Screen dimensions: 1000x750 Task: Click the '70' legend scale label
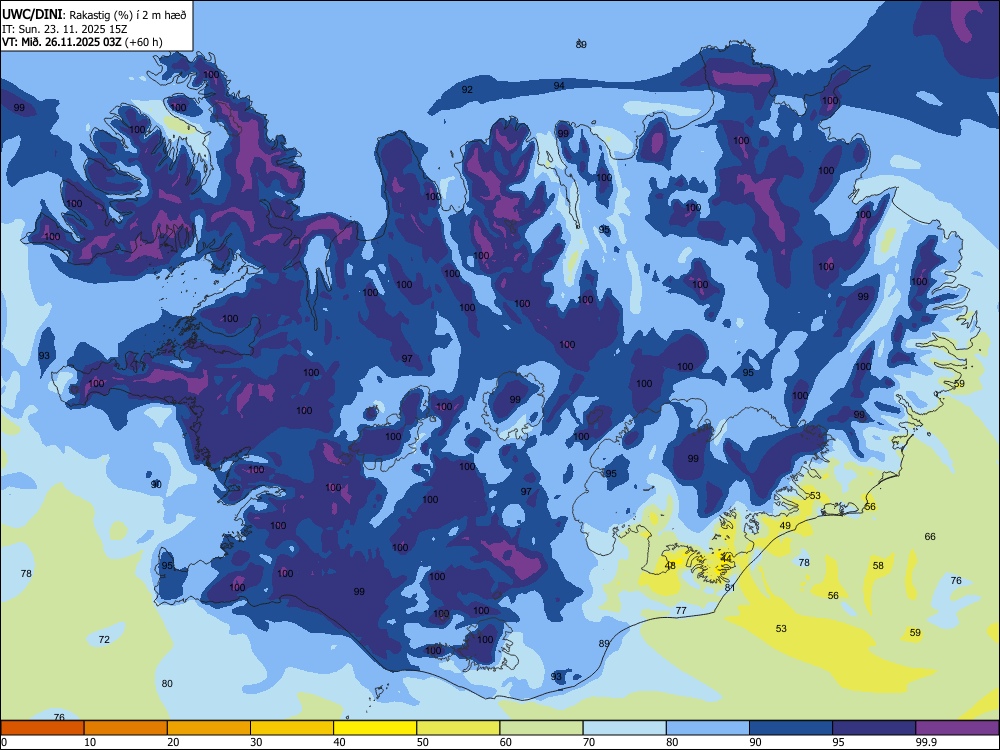(x=589, y=742)
